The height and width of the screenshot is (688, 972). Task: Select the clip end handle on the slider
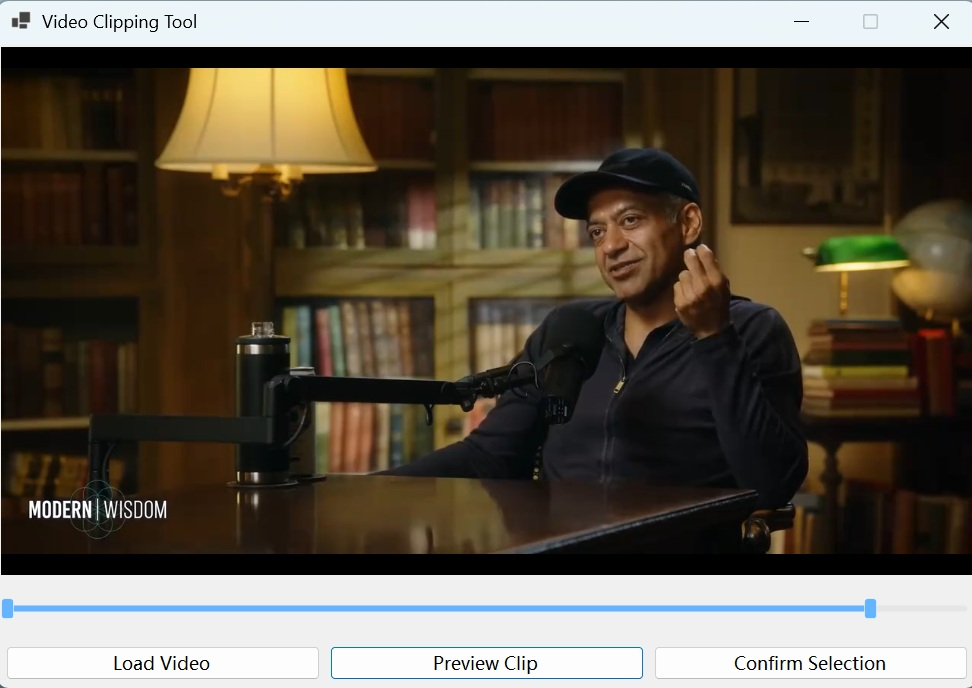(x=870, y=607)
